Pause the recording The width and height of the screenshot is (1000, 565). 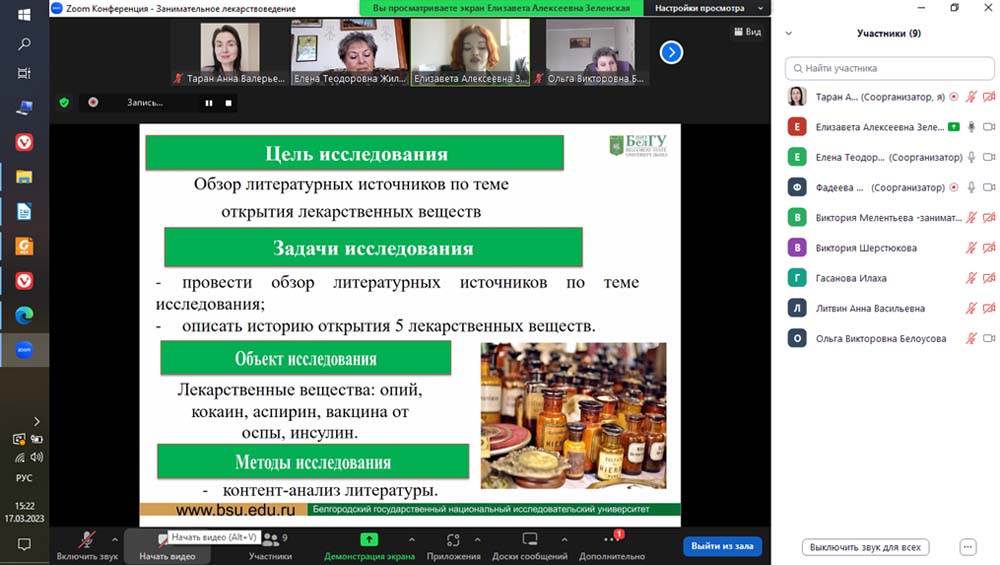pos(209,102)
